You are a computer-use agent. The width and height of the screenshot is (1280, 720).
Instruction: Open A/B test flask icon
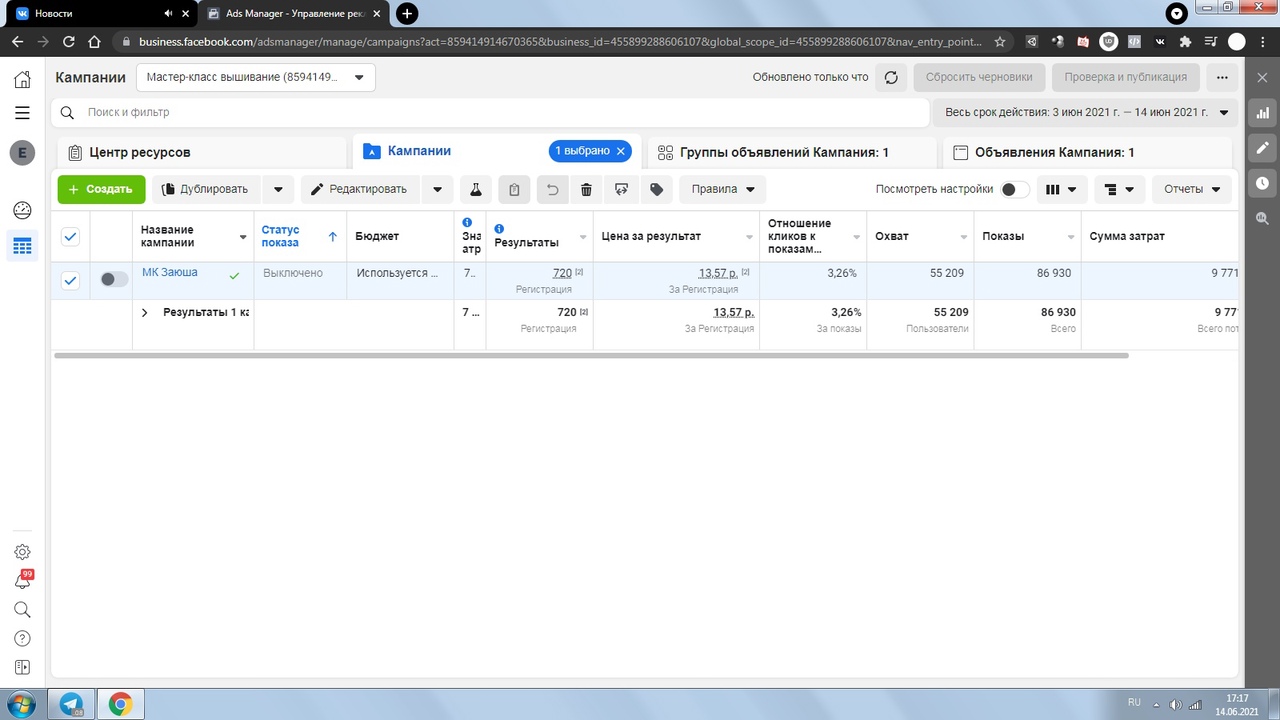click(476, 189)
